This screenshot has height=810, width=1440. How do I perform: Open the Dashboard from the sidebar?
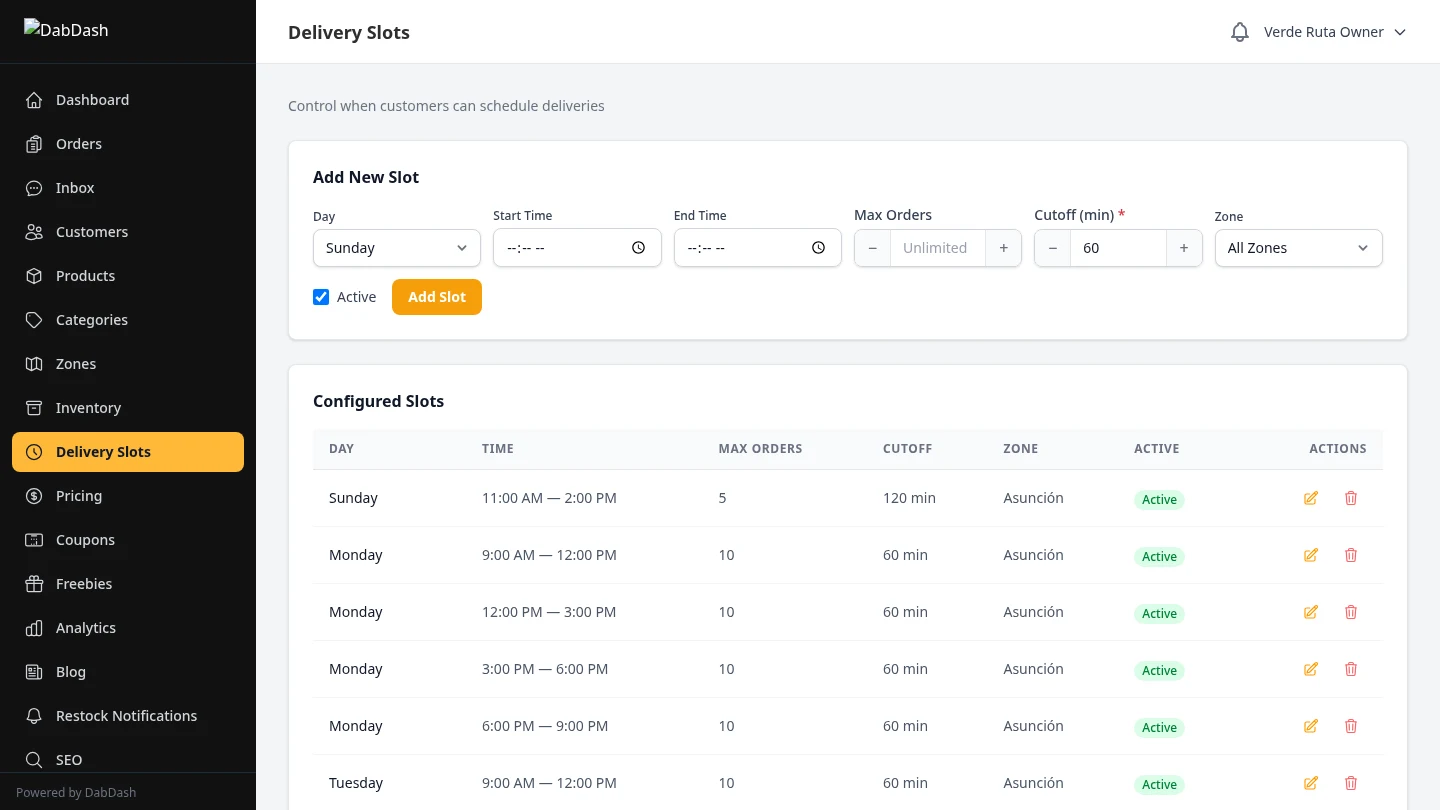tap(92, 99)
